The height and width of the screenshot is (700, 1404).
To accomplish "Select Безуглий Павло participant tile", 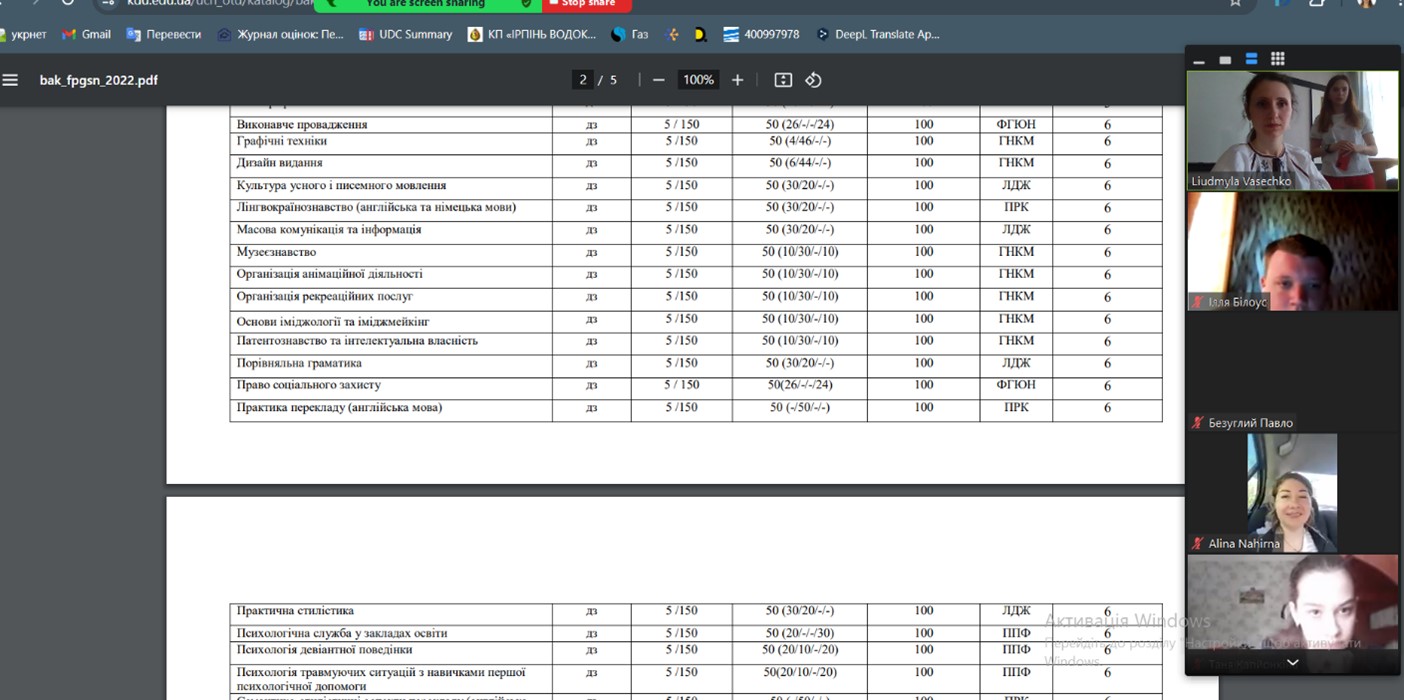I will [x=1292, y=372].
